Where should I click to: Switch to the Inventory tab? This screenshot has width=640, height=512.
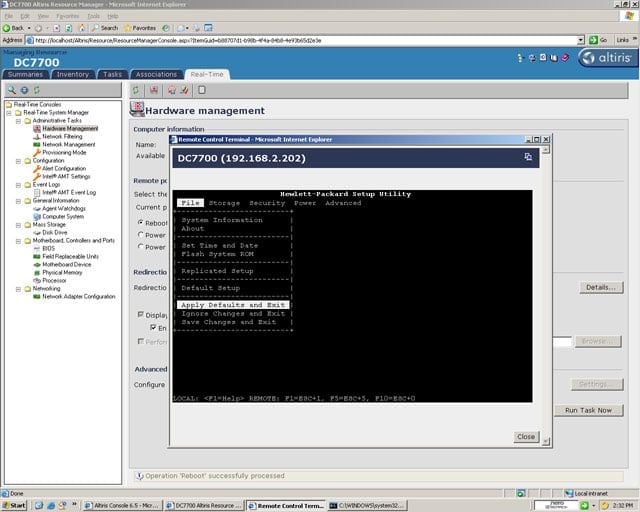(x=73, y=74)
